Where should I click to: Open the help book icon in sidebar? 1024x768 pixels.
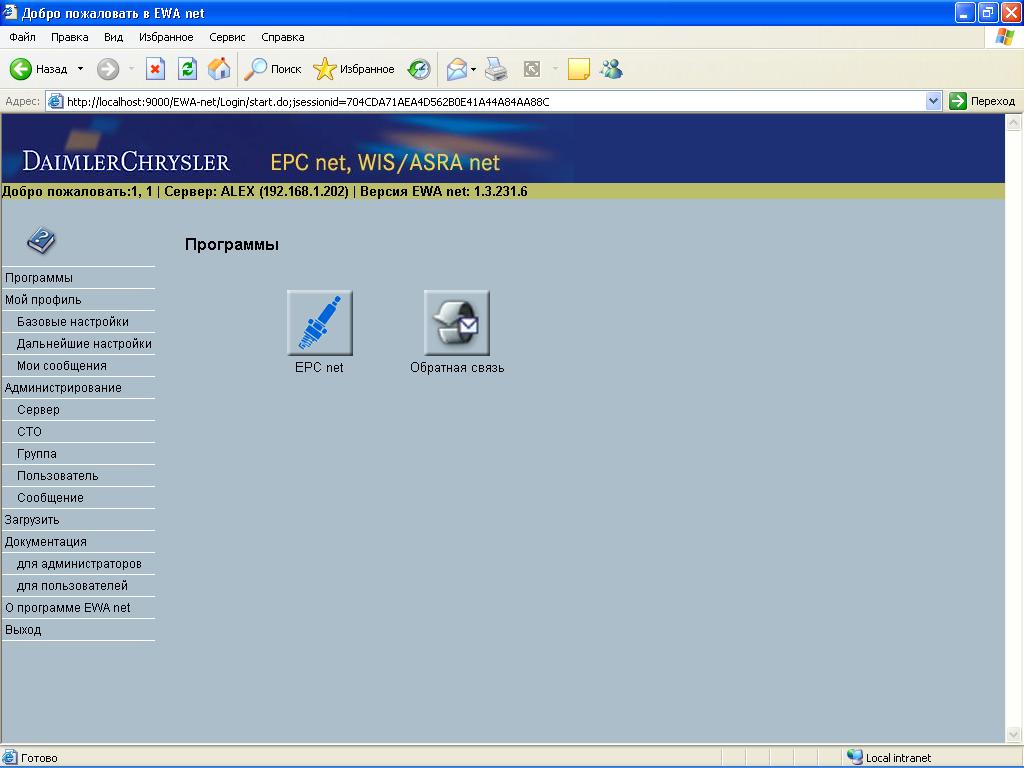[41, 240]
